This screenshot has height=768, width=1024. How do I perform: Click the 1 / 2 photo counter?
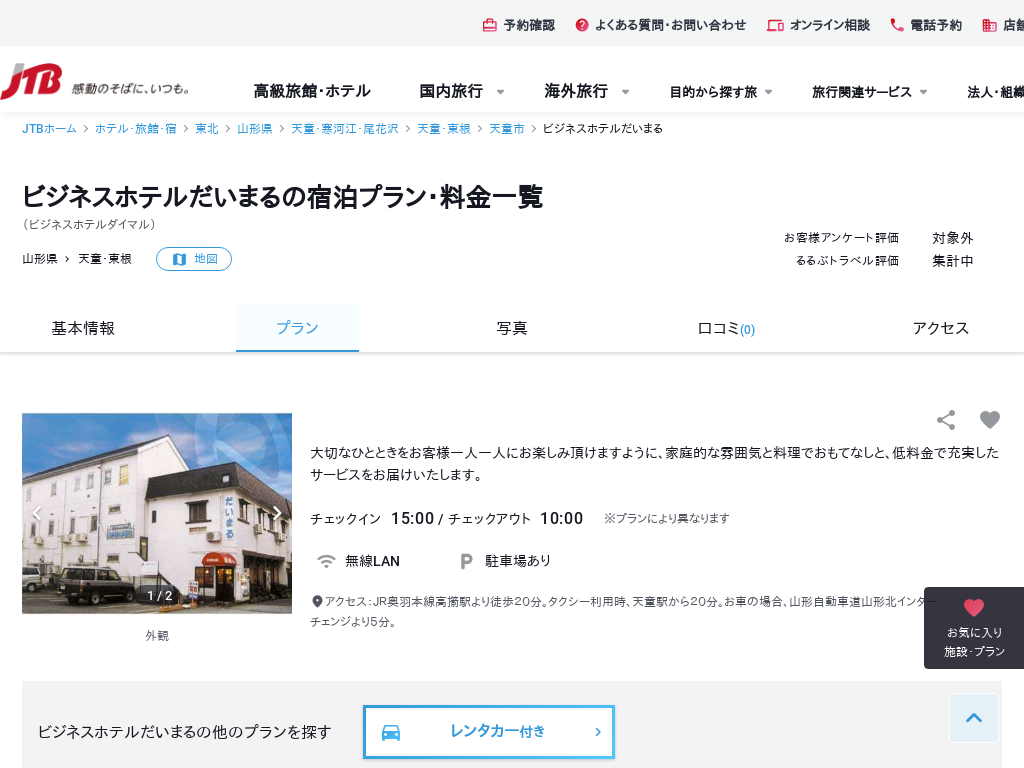159,596
